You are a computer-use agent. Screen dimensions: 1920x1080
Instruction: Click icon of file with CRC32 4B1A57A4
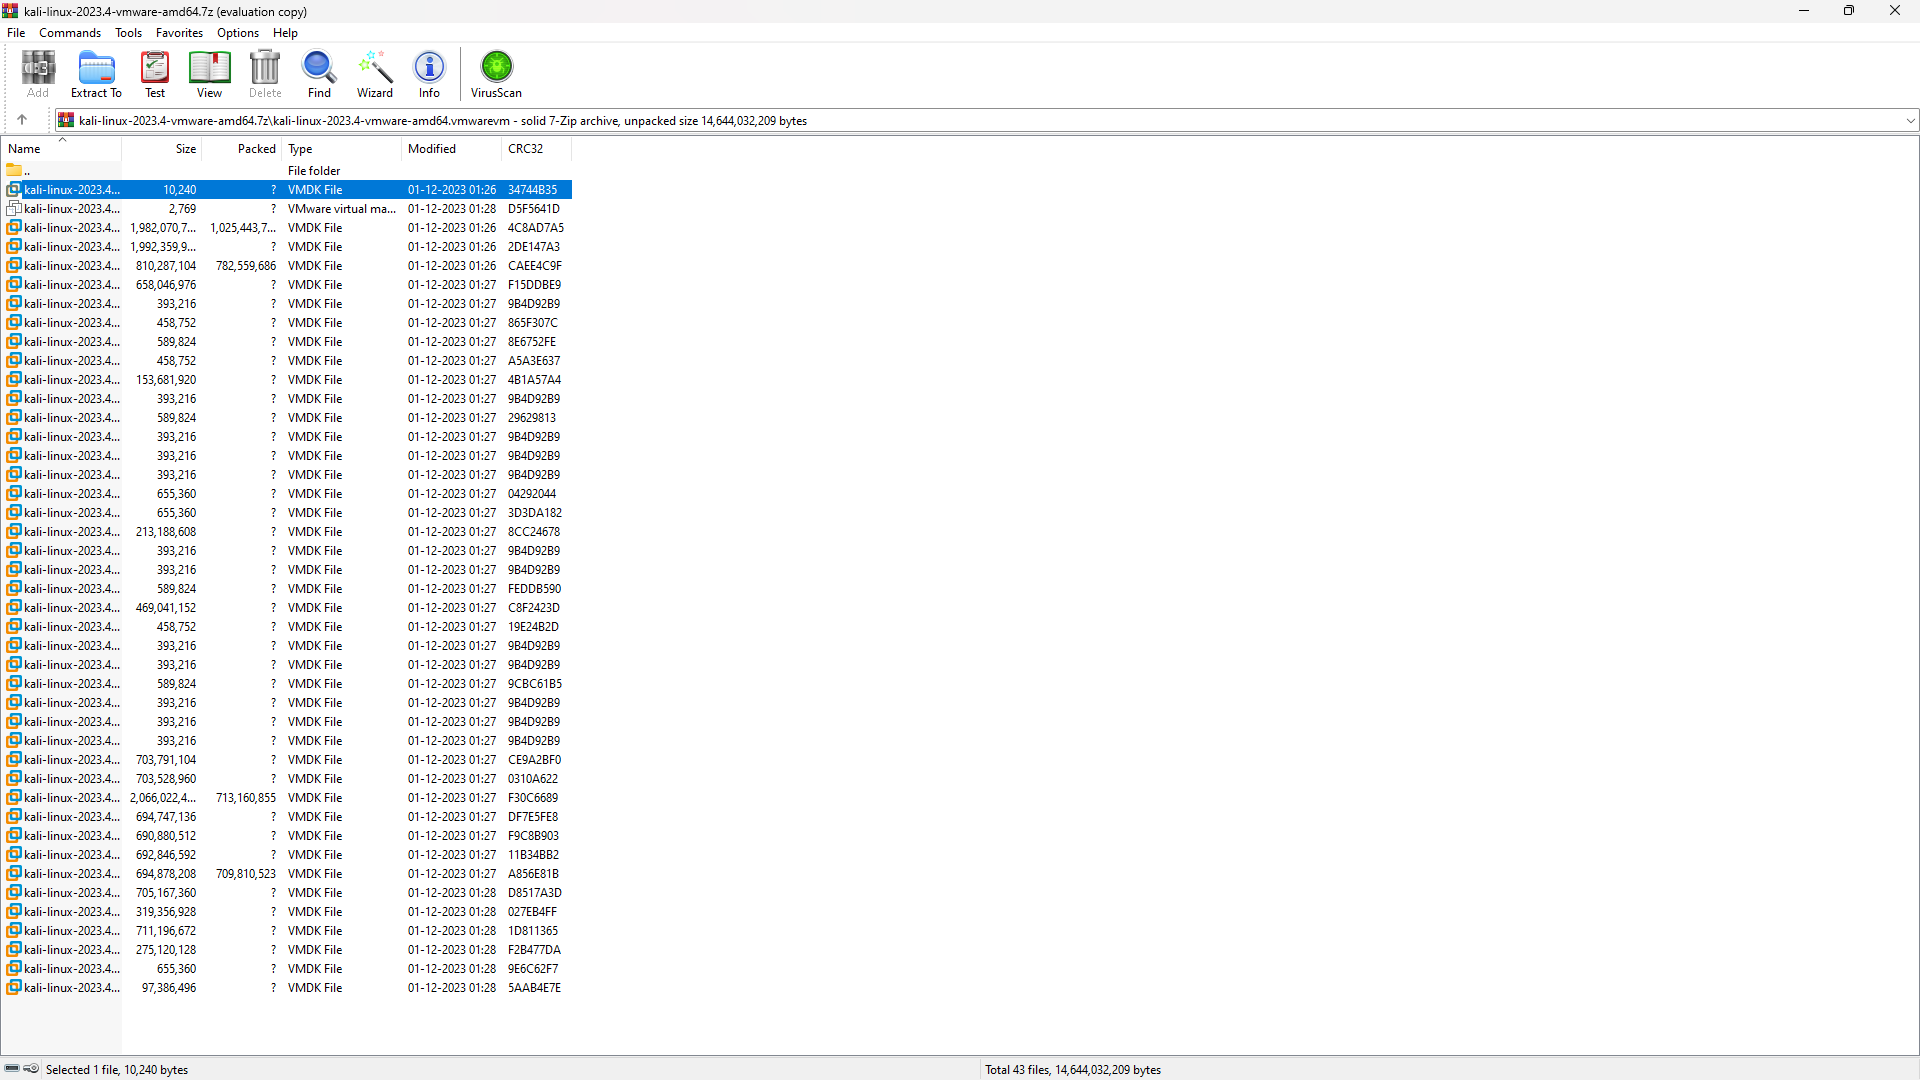(x=14, y=380)
